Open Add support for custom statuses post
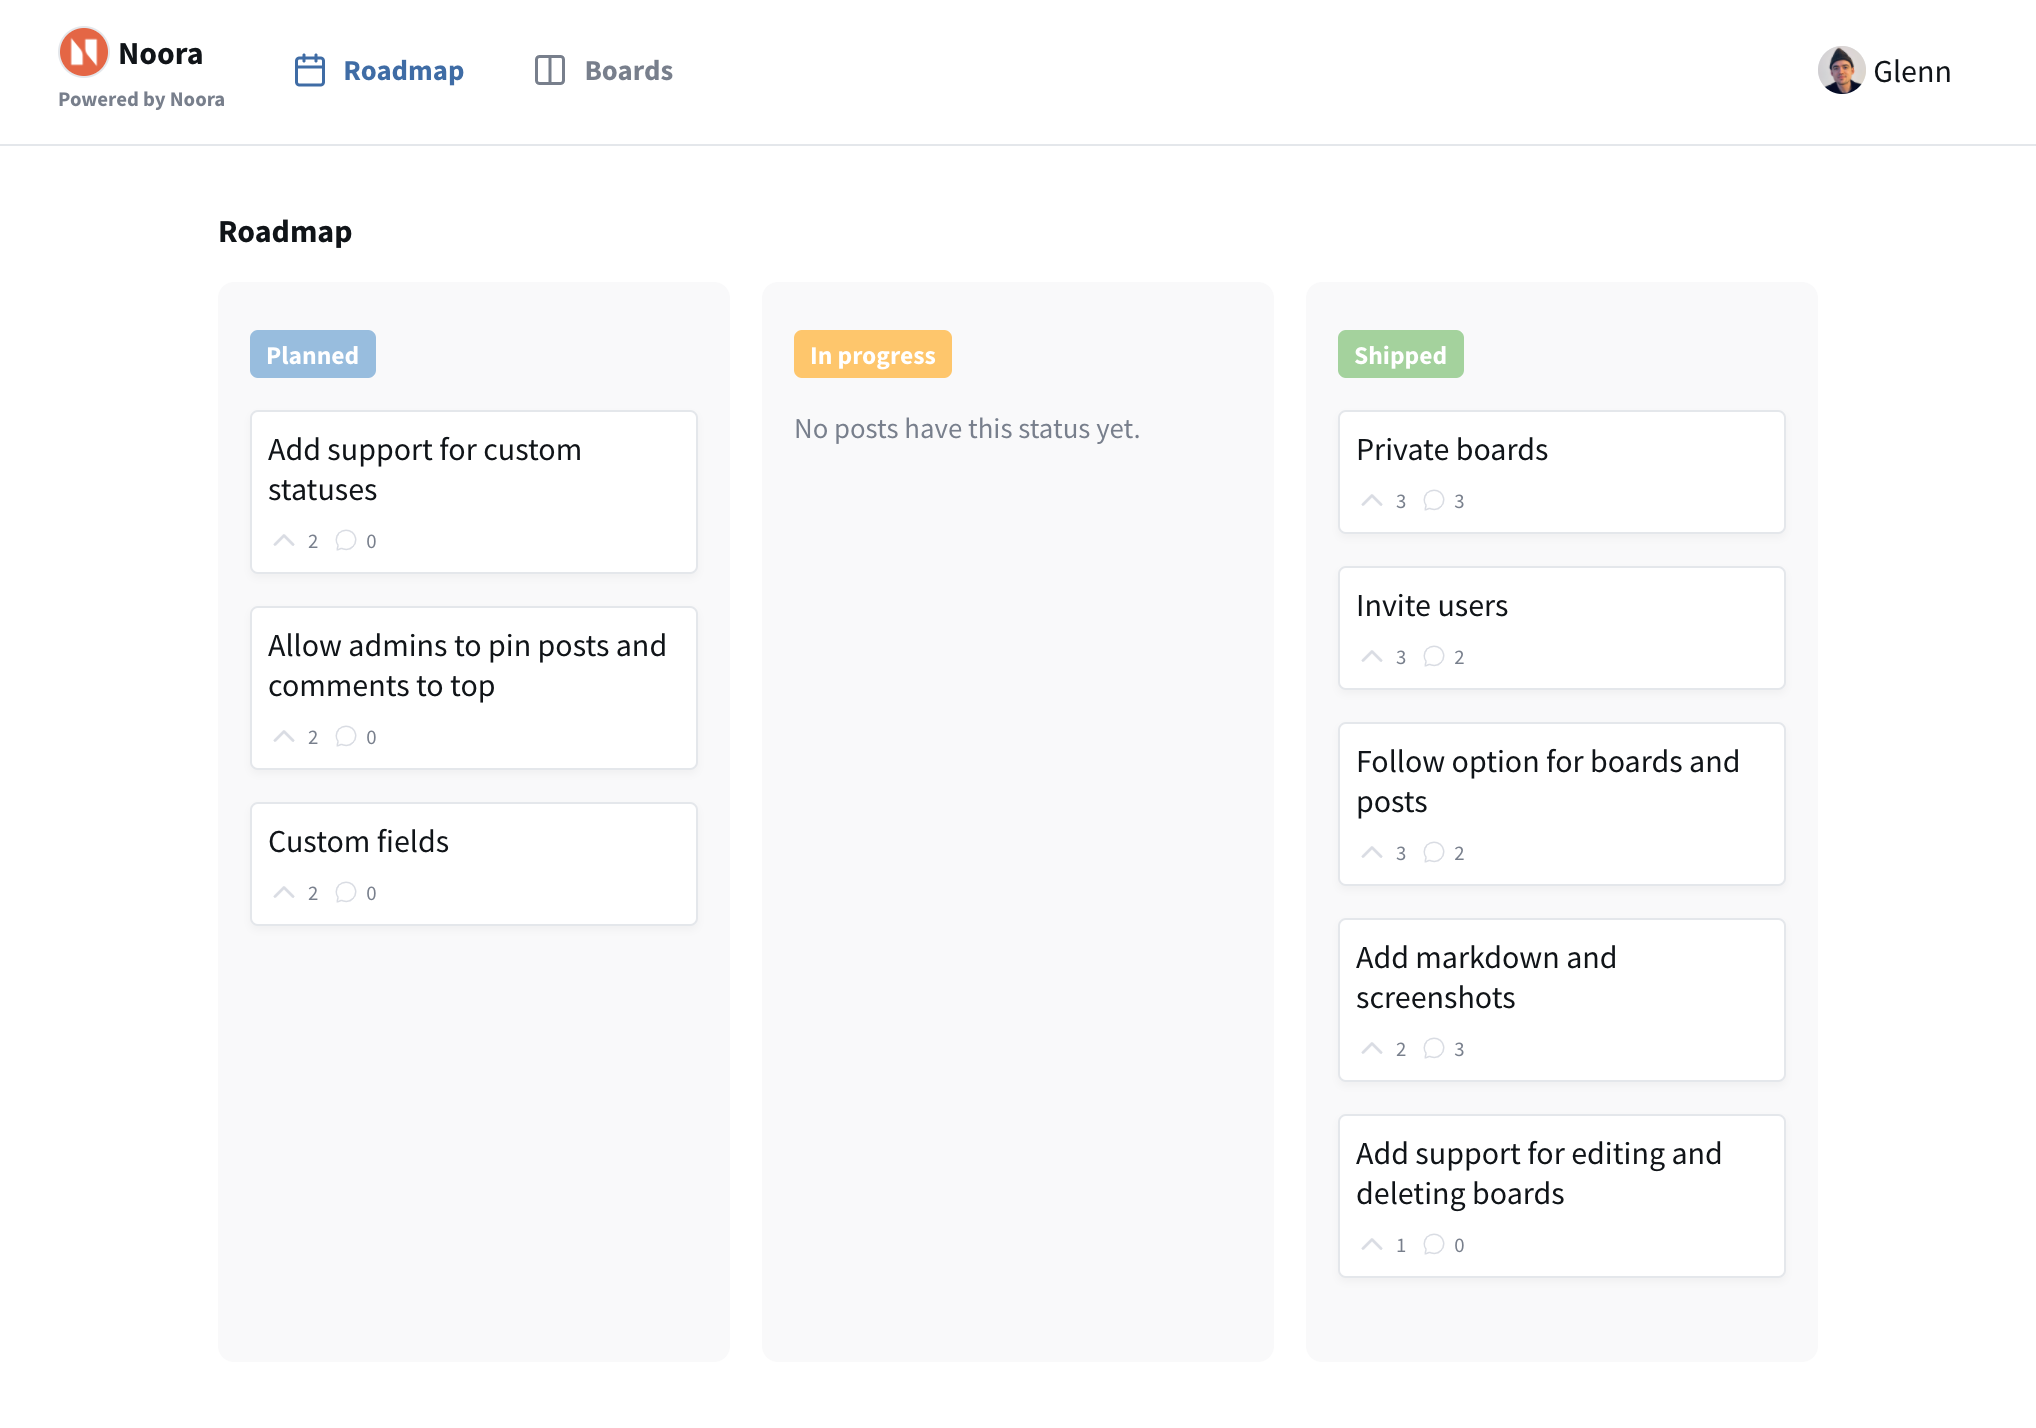 coord(424,470)
